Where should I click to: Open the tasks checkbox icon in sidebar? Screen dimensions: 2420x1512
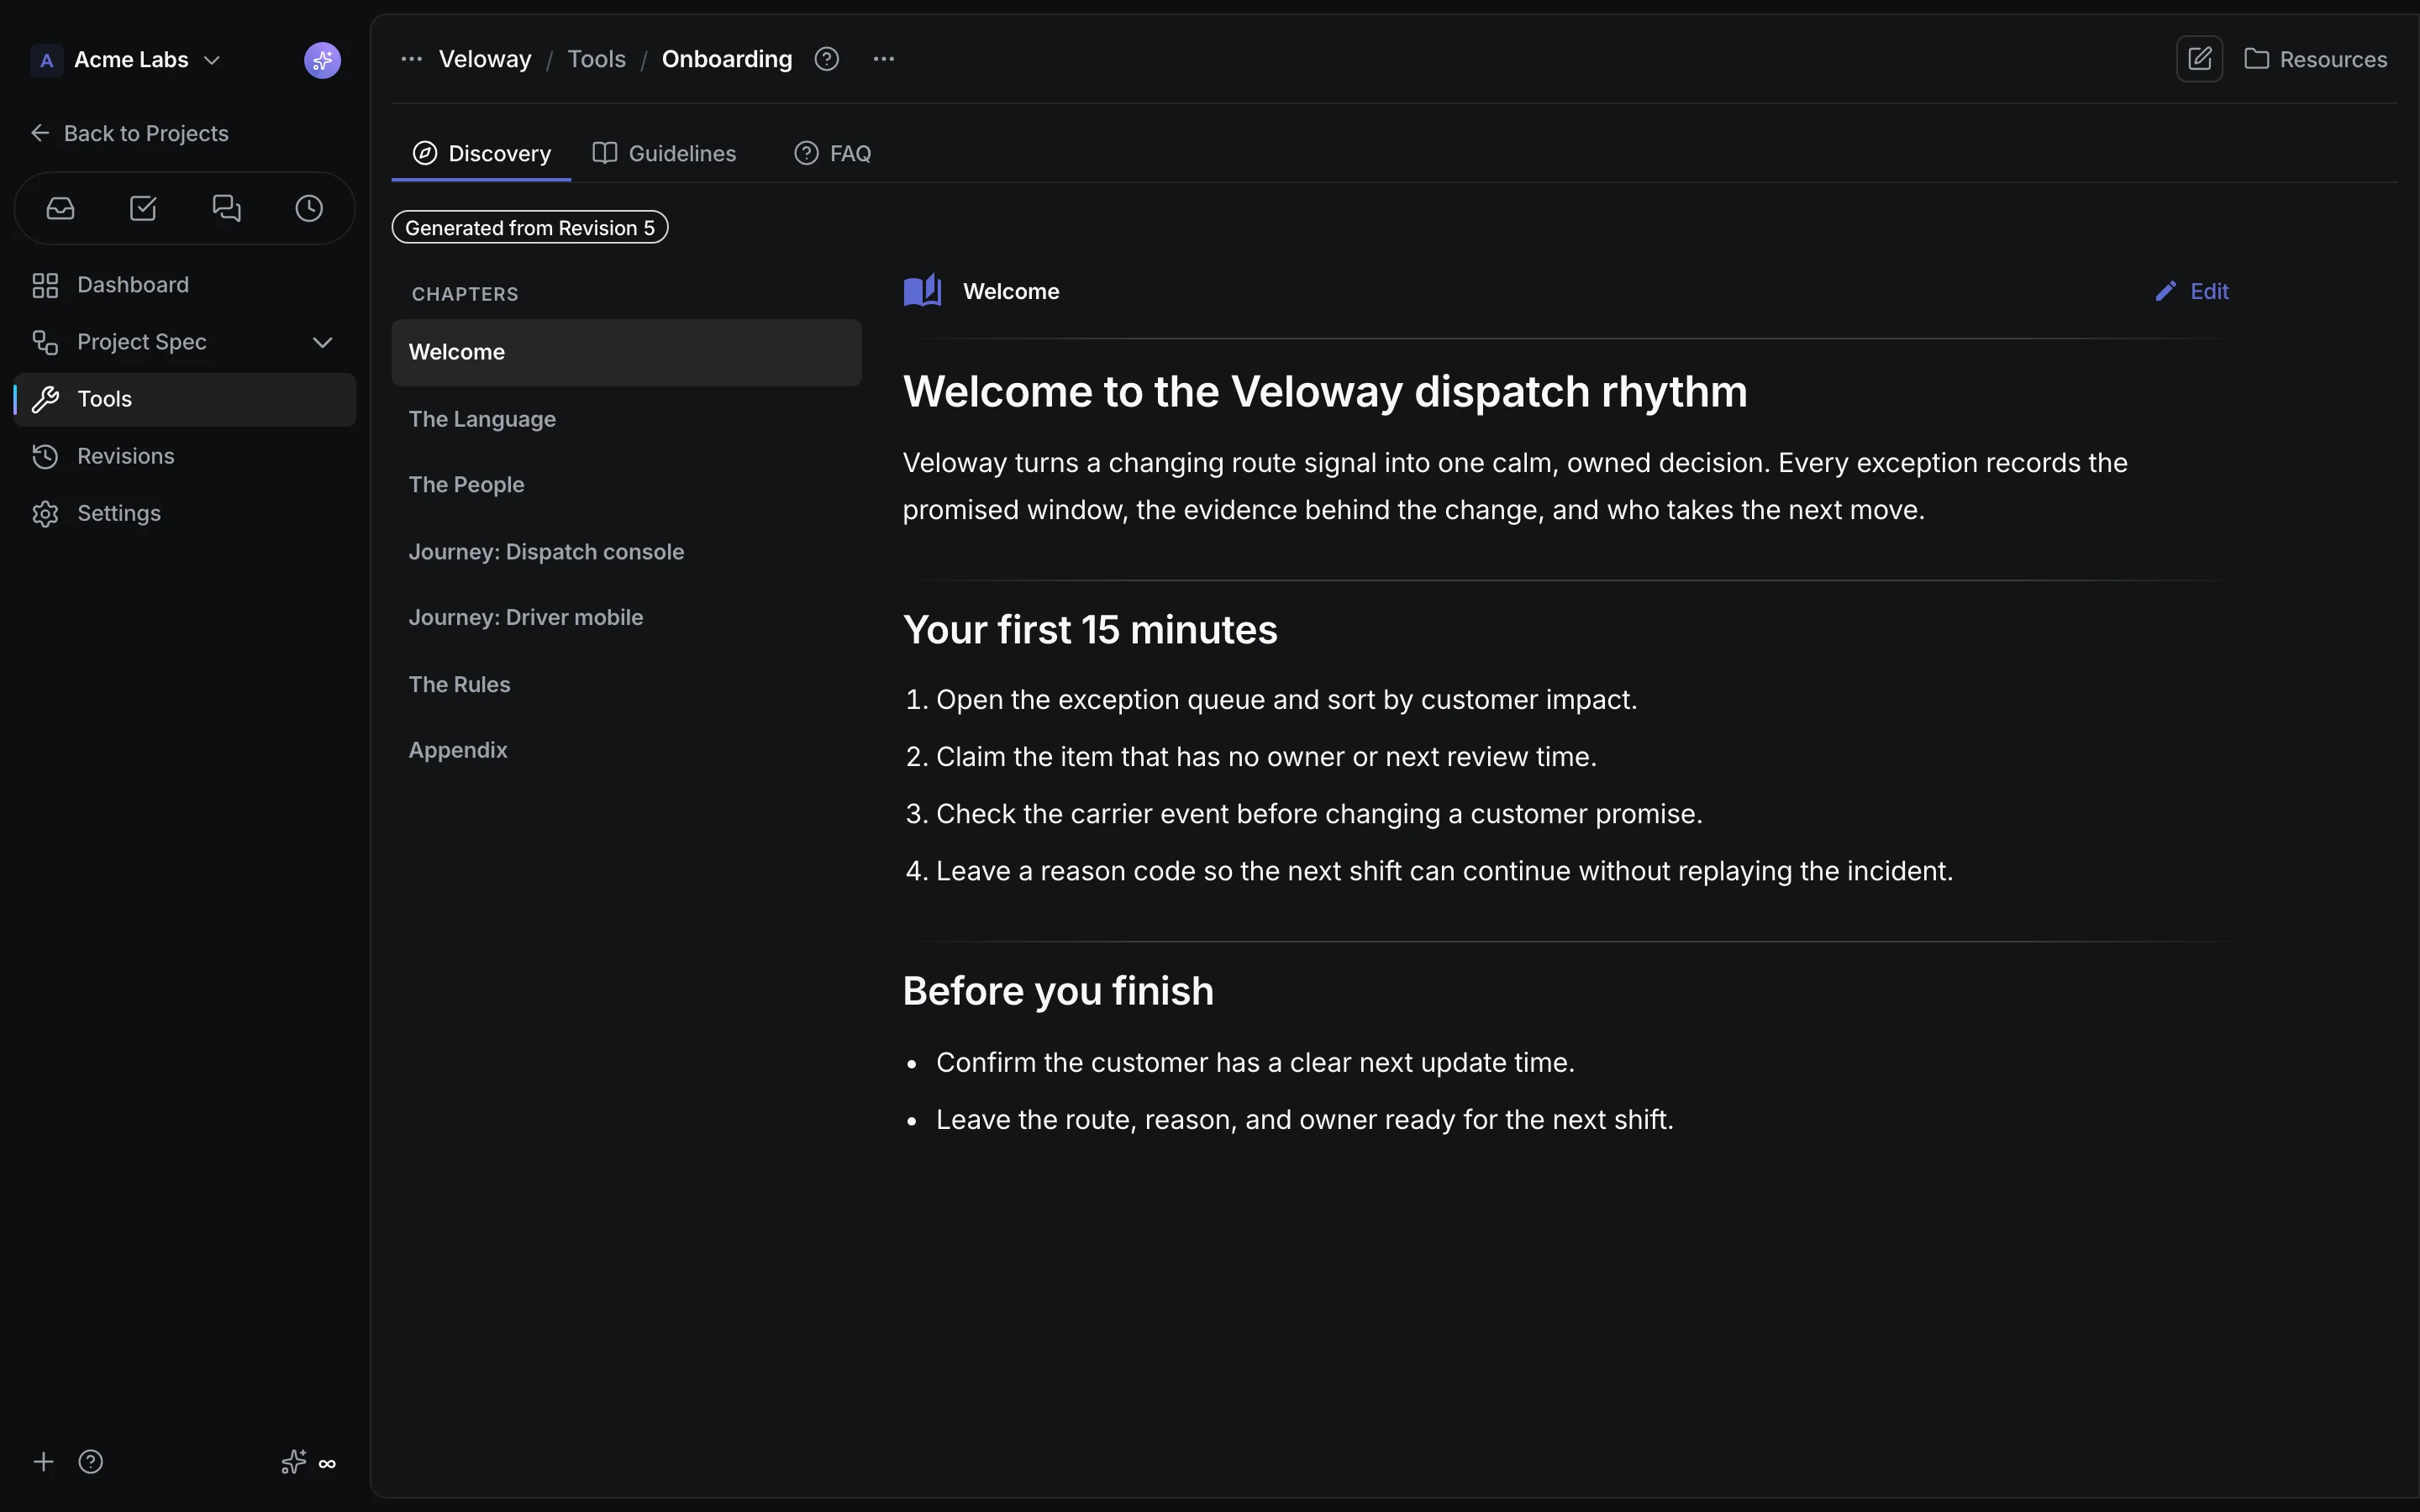143,208
